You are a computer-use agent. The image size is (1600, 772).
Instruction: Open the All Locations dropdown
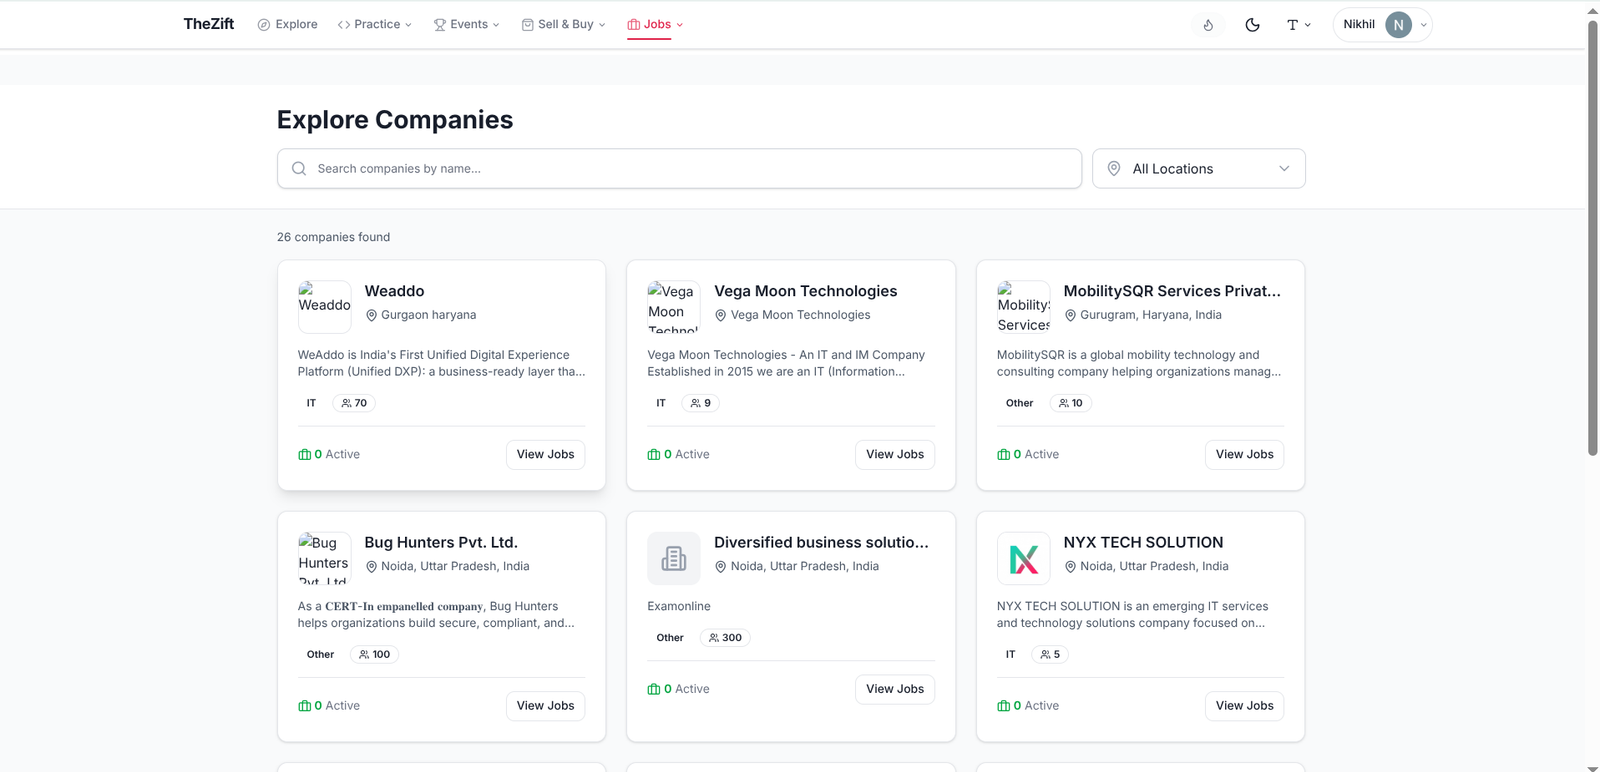coord(1198,168)
